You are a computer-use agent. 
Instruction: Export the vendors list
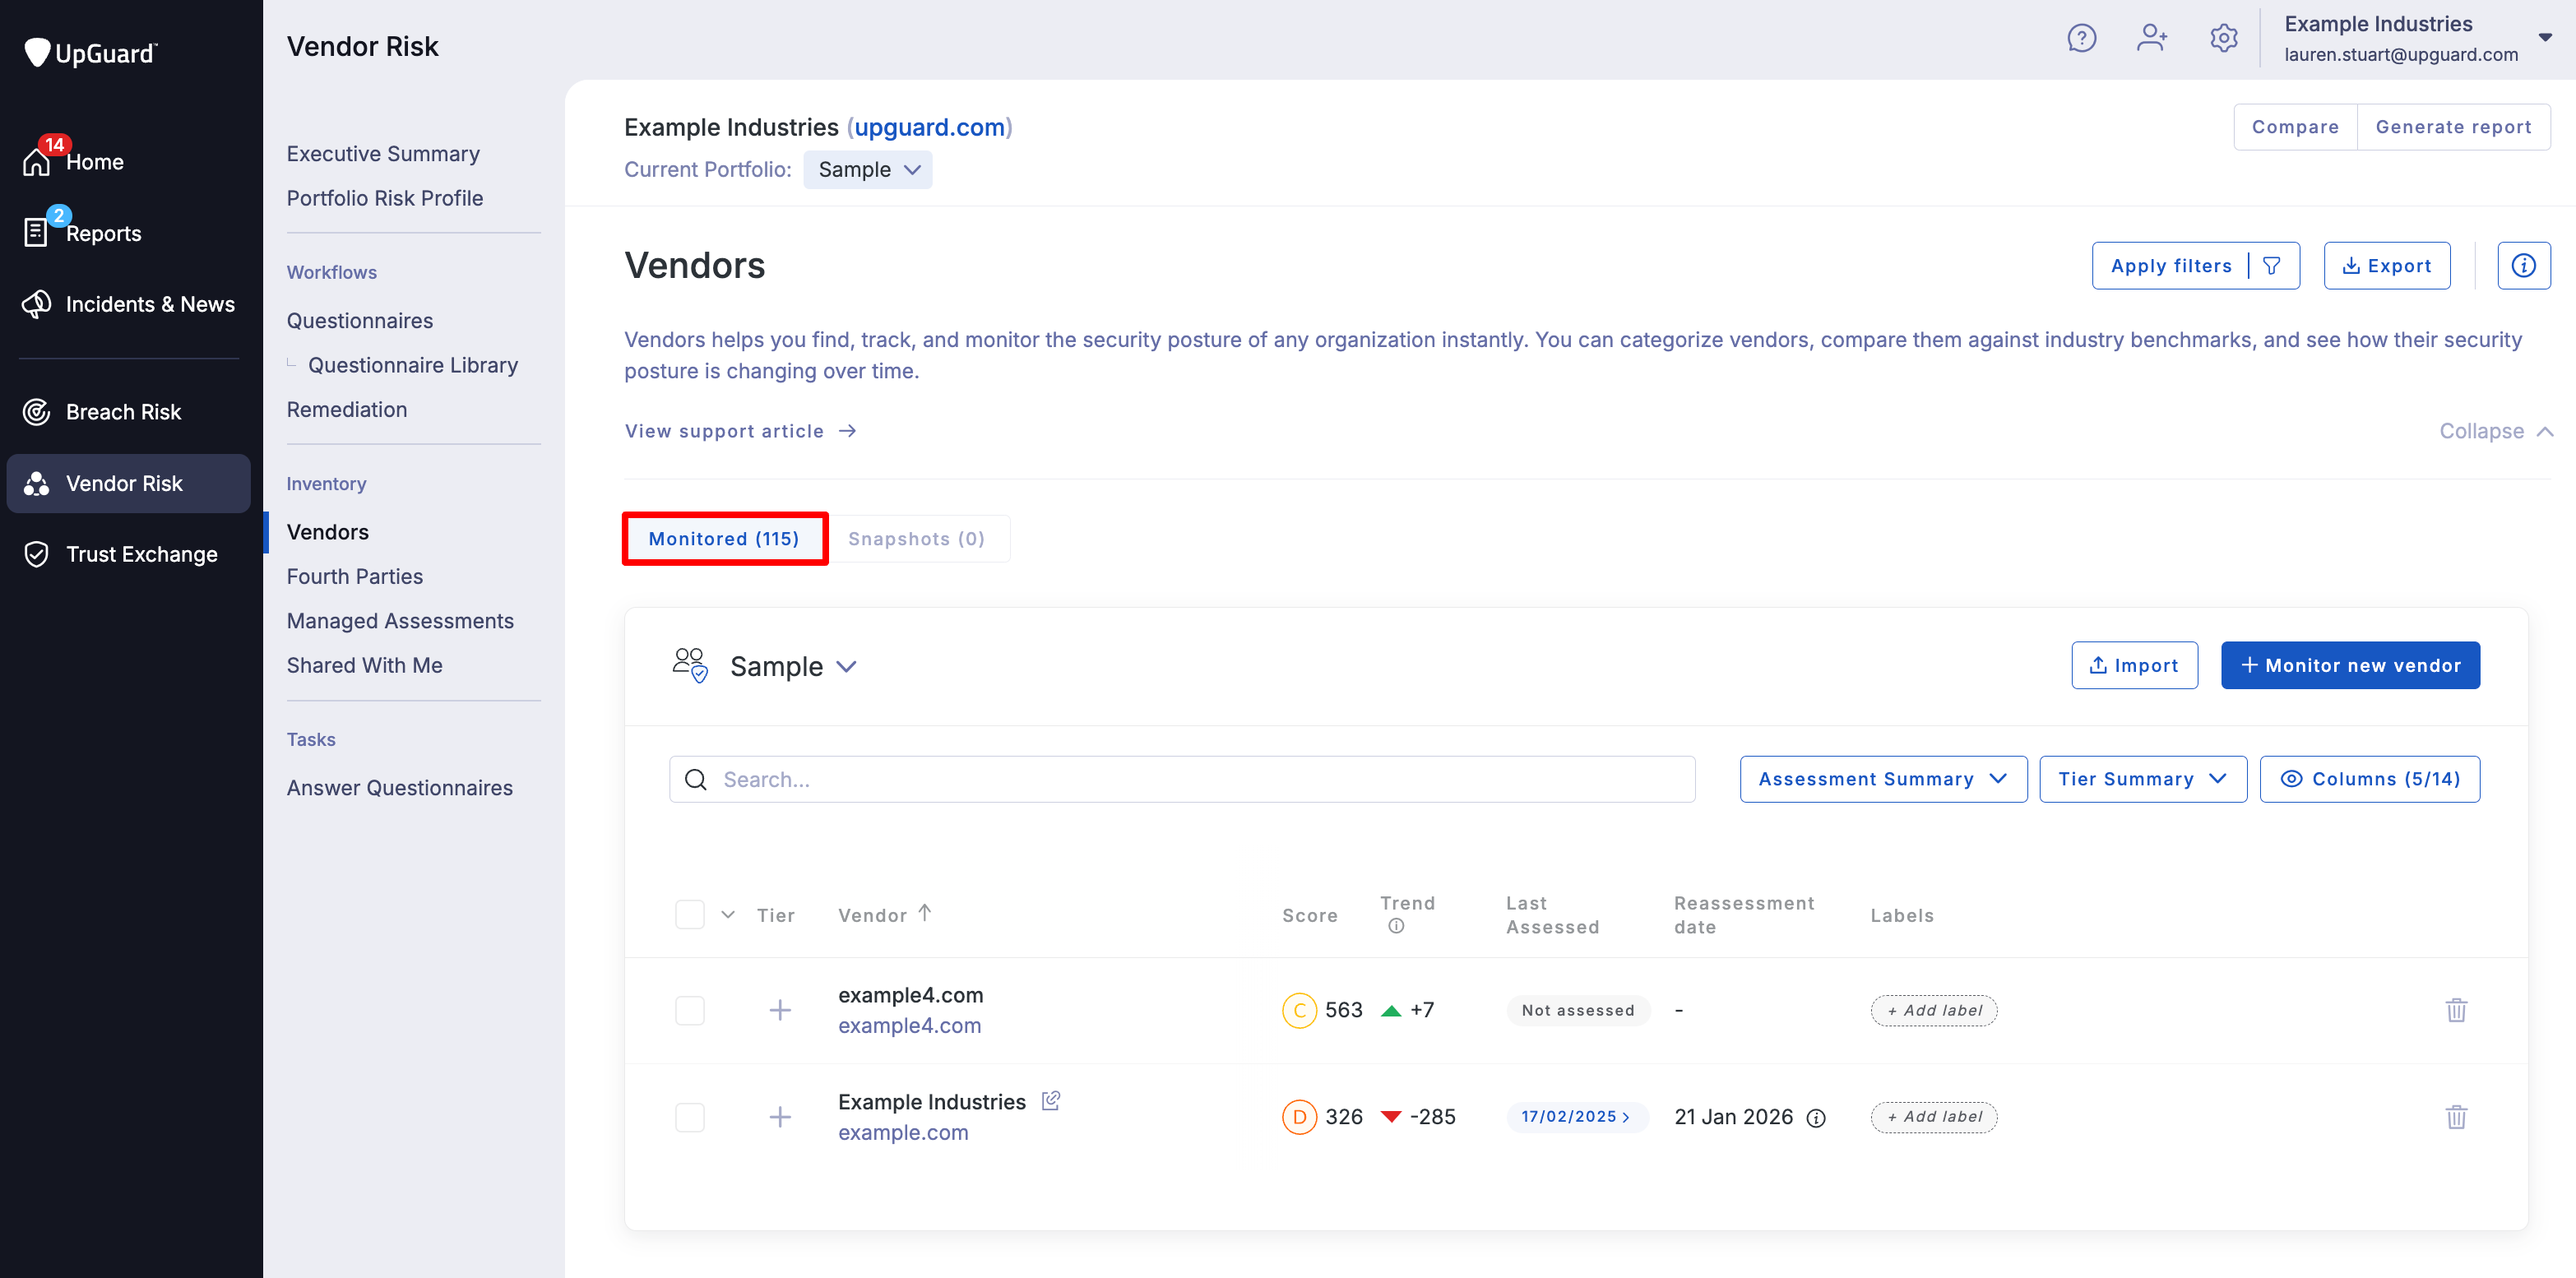tap(2386, 265)
